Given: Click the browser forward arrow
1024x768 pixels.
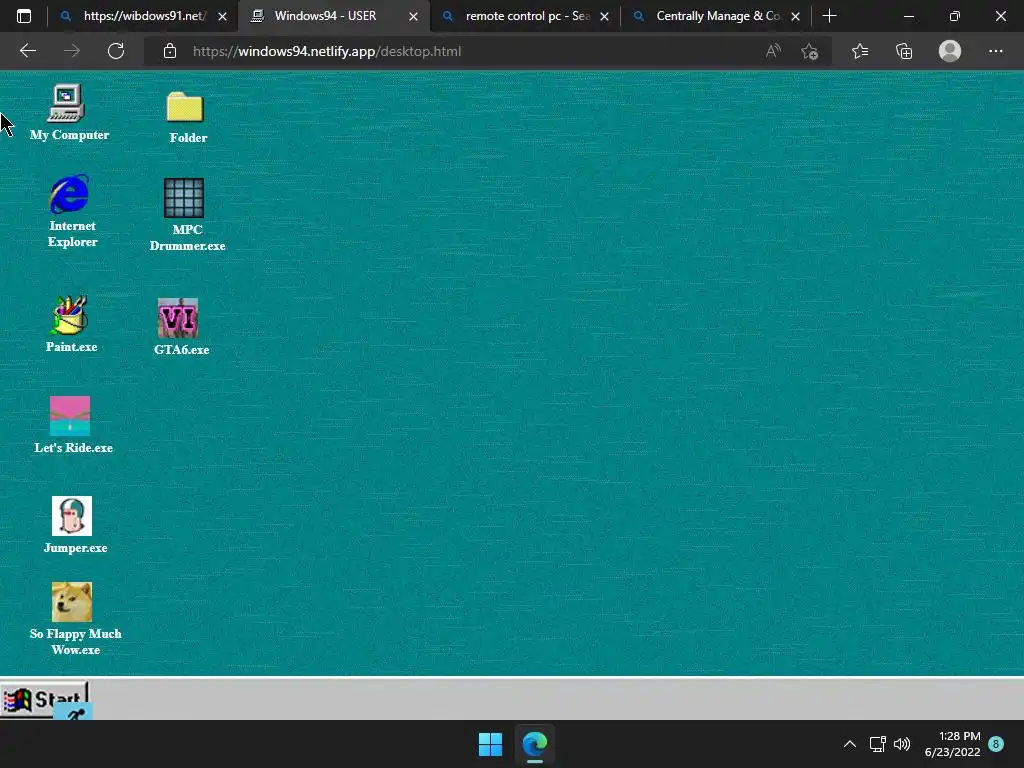Looking at the screenshot, I should point(72,51).
